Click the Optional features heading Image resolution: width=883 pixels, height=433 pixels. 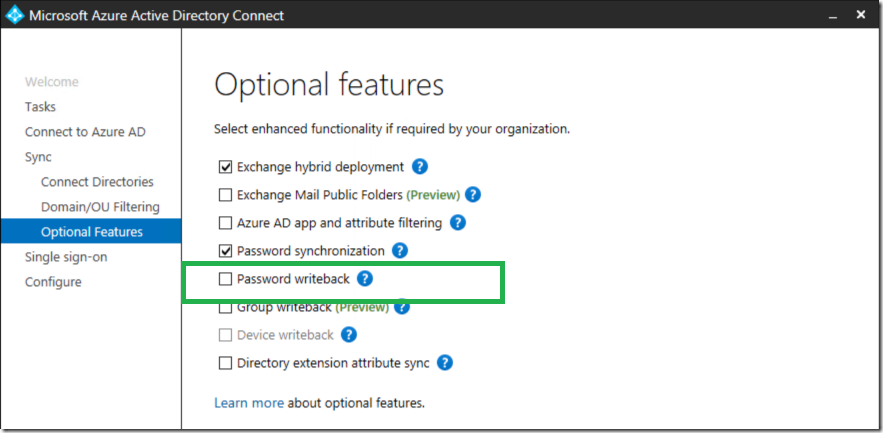pyautogui.click(x=329, y=84)
